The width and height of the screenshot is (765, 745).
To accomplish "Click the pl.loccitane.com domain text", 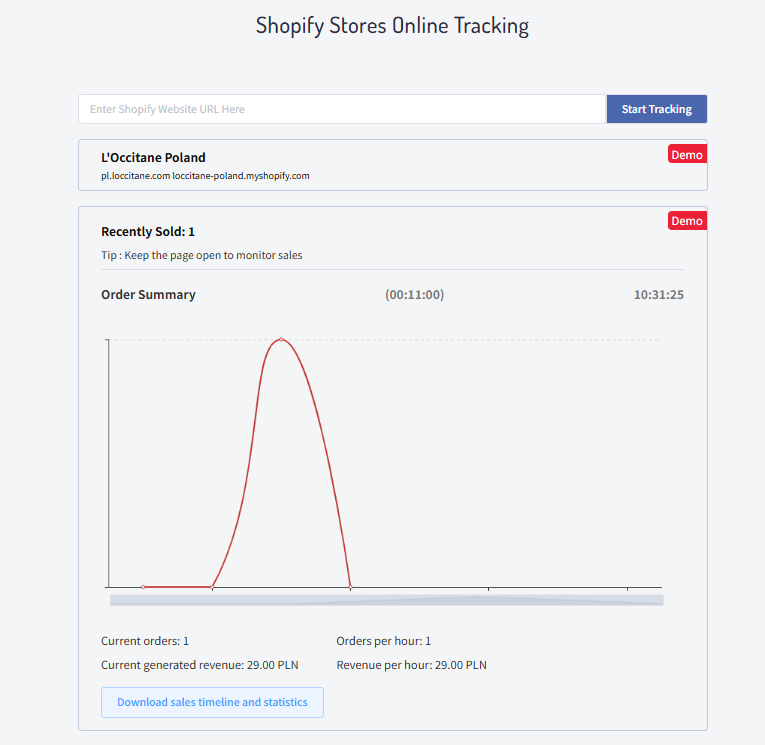I will coord(135,176).
